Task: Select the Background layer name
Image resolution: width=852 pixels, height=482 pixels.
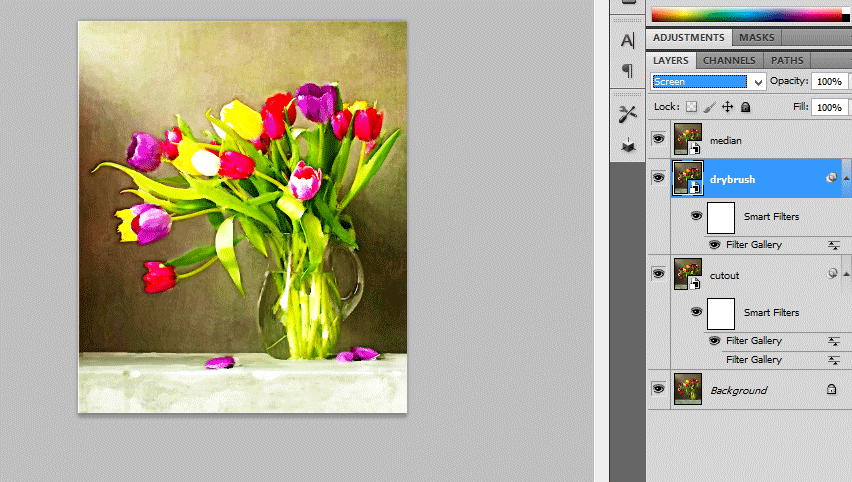Action: (x=738, y=390)
